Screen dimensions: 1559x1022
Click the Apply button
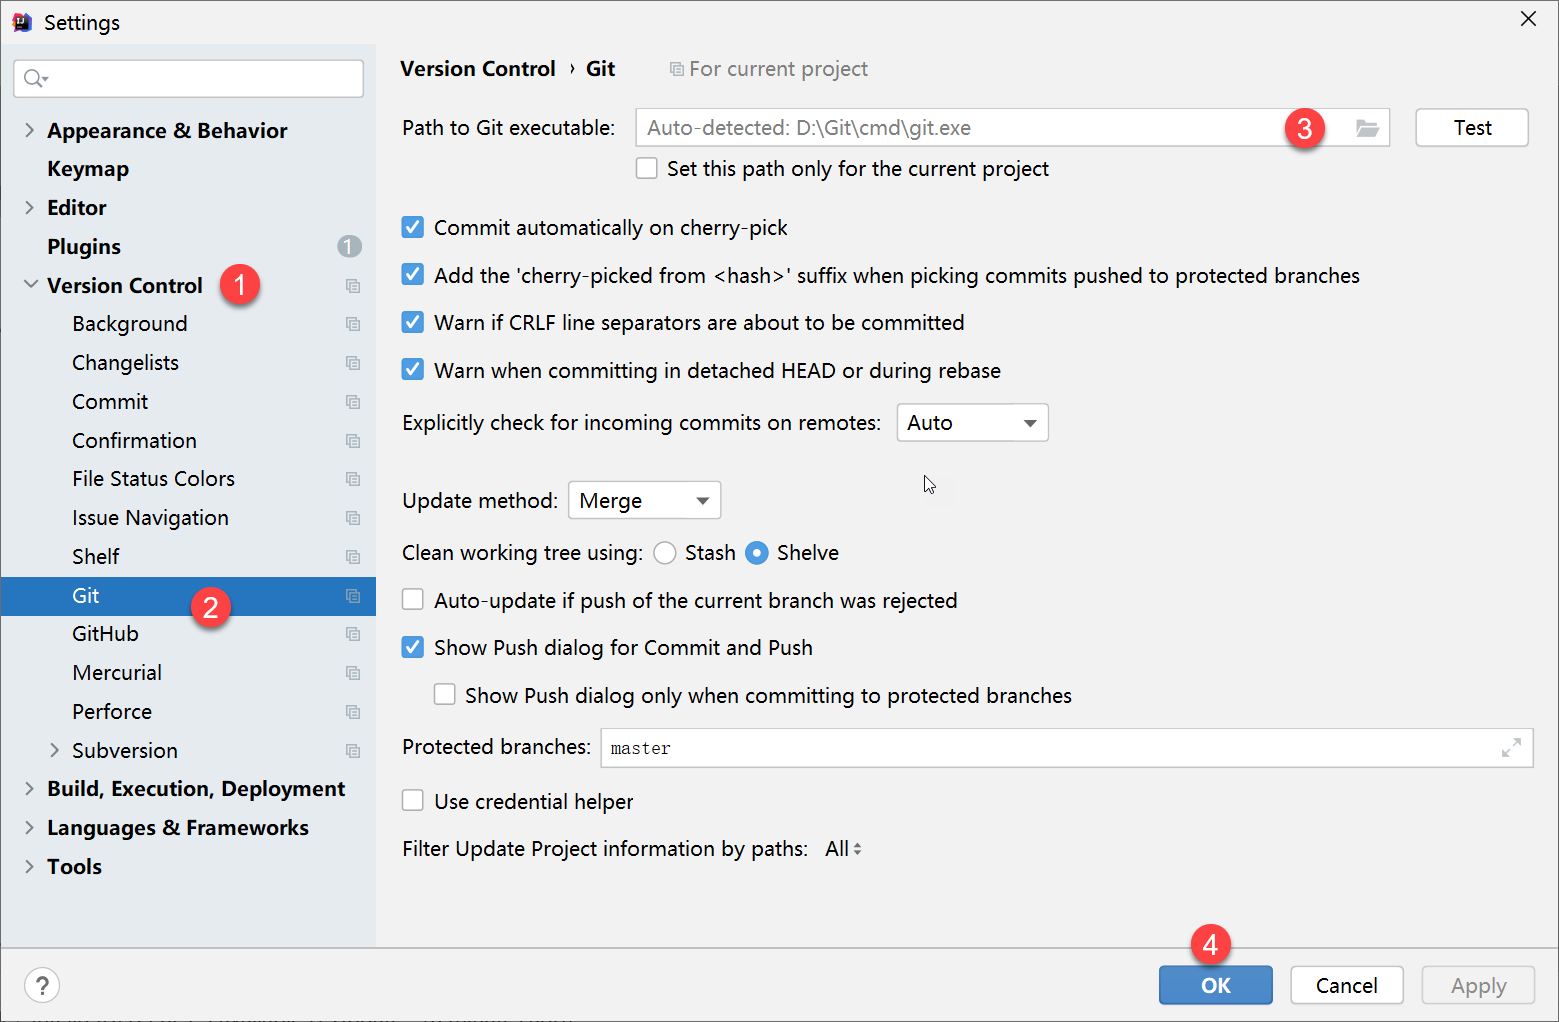coord(1478,985)
